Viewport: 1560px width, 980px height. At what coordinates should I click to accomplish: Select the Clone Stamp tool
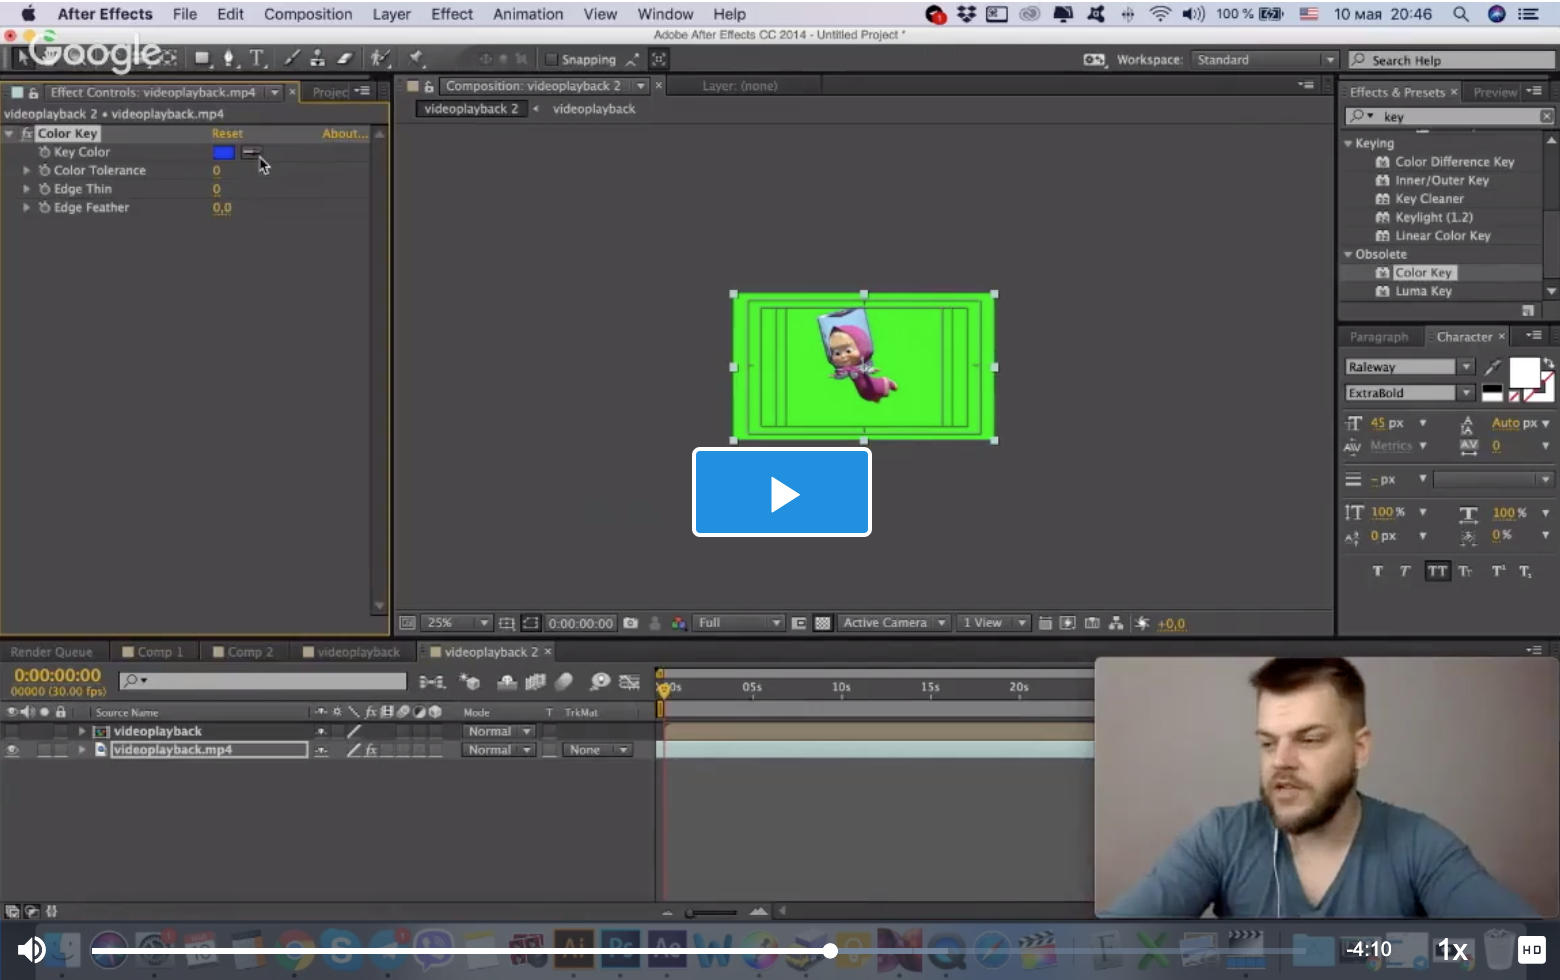pos(317,58)
